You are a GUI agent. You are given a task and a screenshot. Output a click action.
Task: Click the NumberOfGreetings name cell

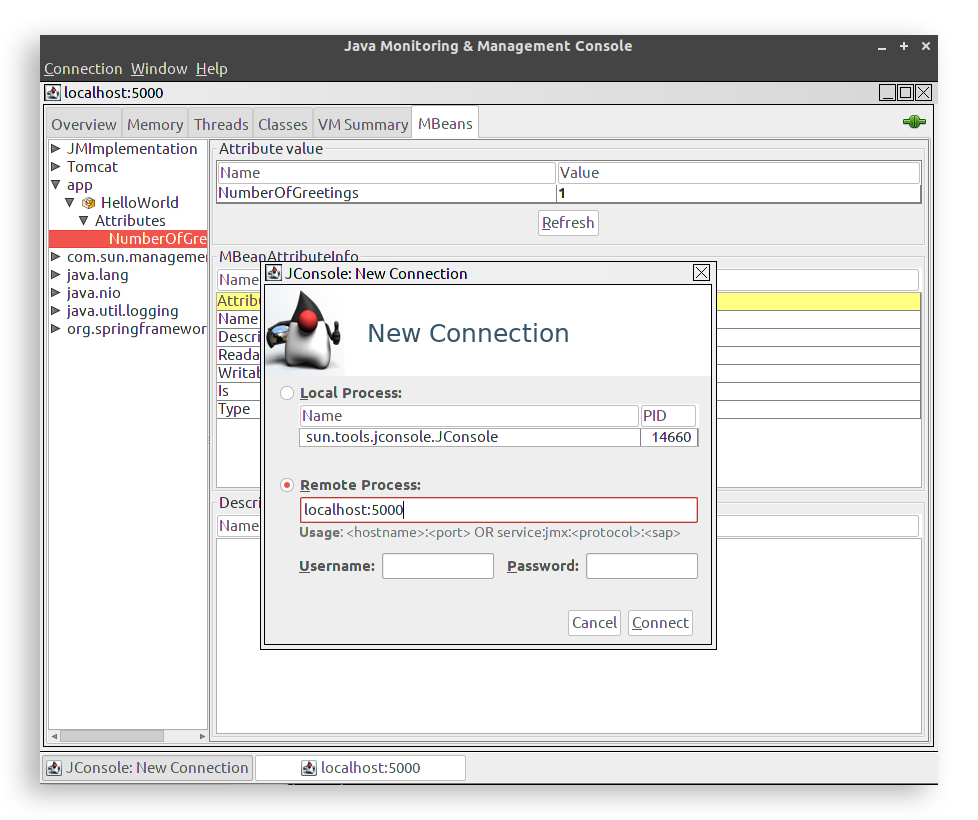point(386,193)
